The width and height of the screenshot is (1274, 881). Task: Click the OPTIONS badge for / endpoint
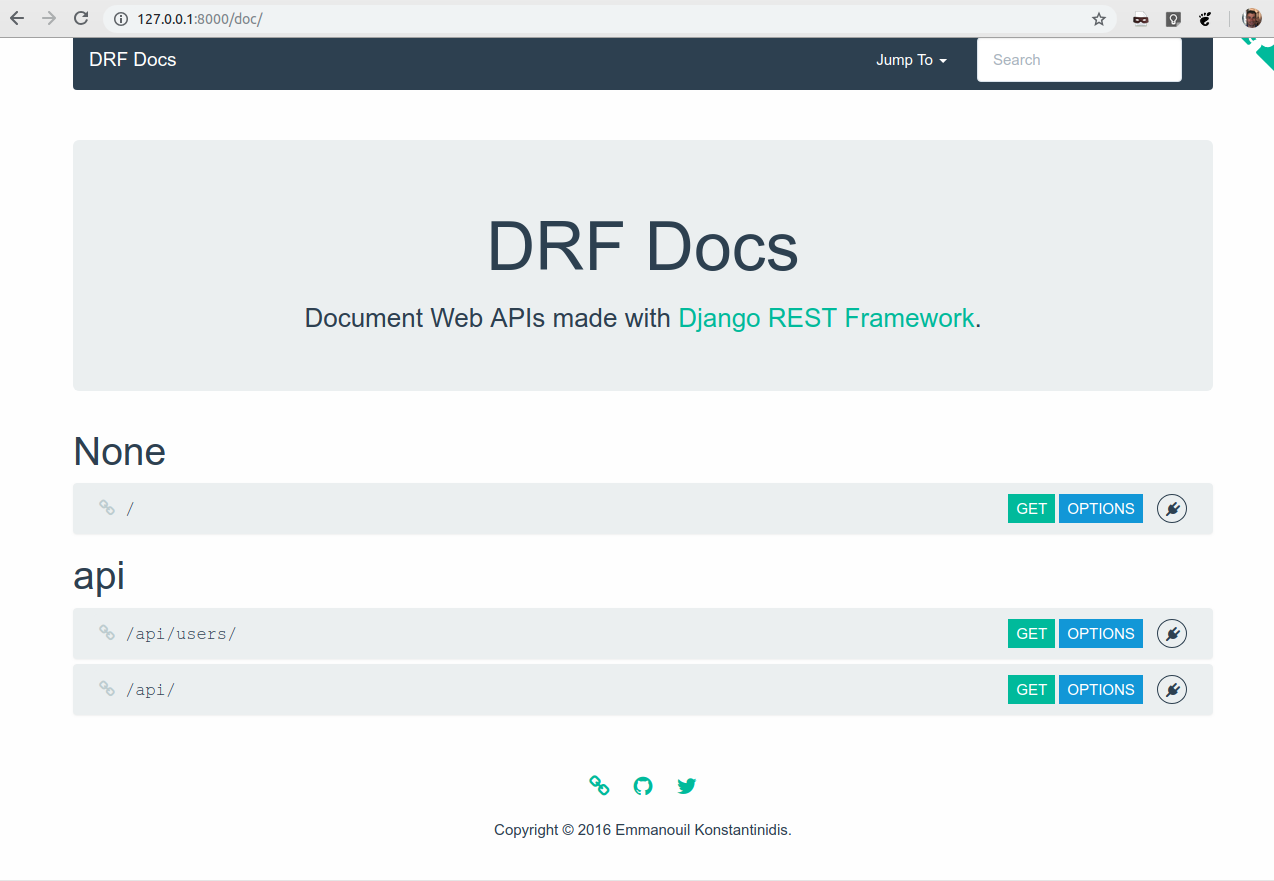(x=1101, y=509)
